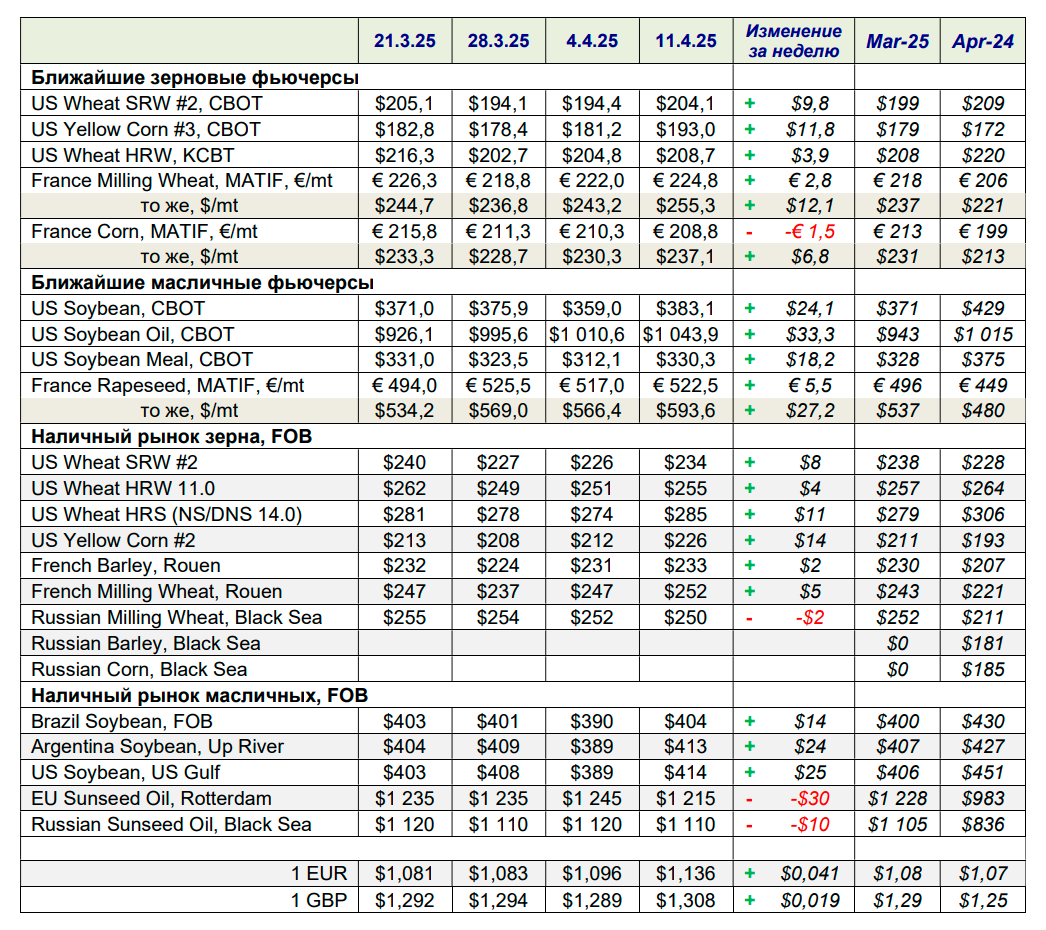Select 'Наличный рынок масличных, FOB' section title
The height and width of the screenshot is (930, 1046).
(x=199, y=696)
